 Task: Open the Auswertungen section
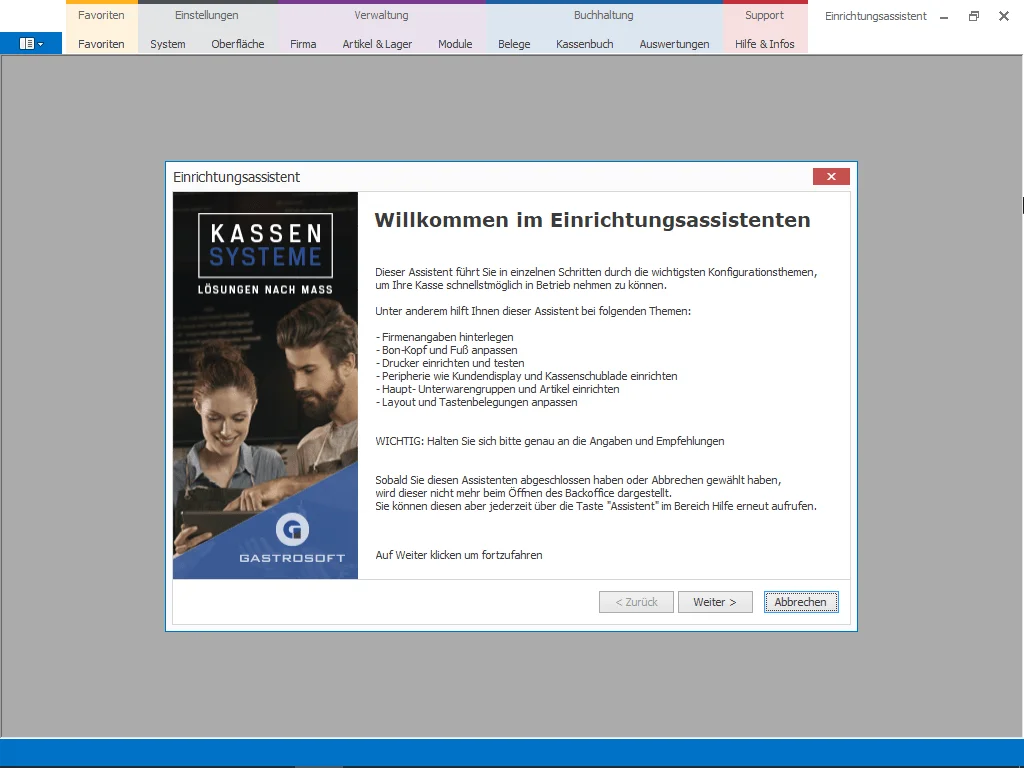coord(674,44)
